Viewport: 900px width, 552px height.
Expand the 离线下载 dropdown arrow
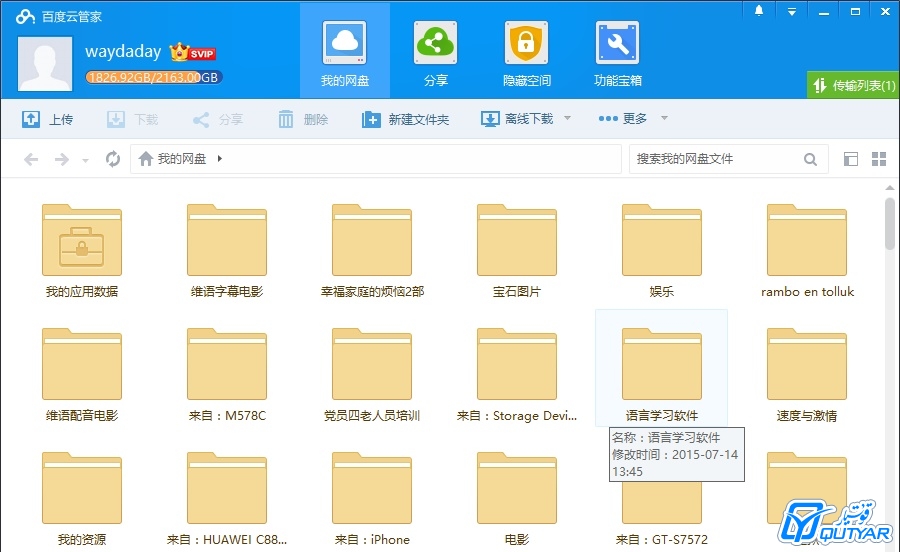(567, 118)
